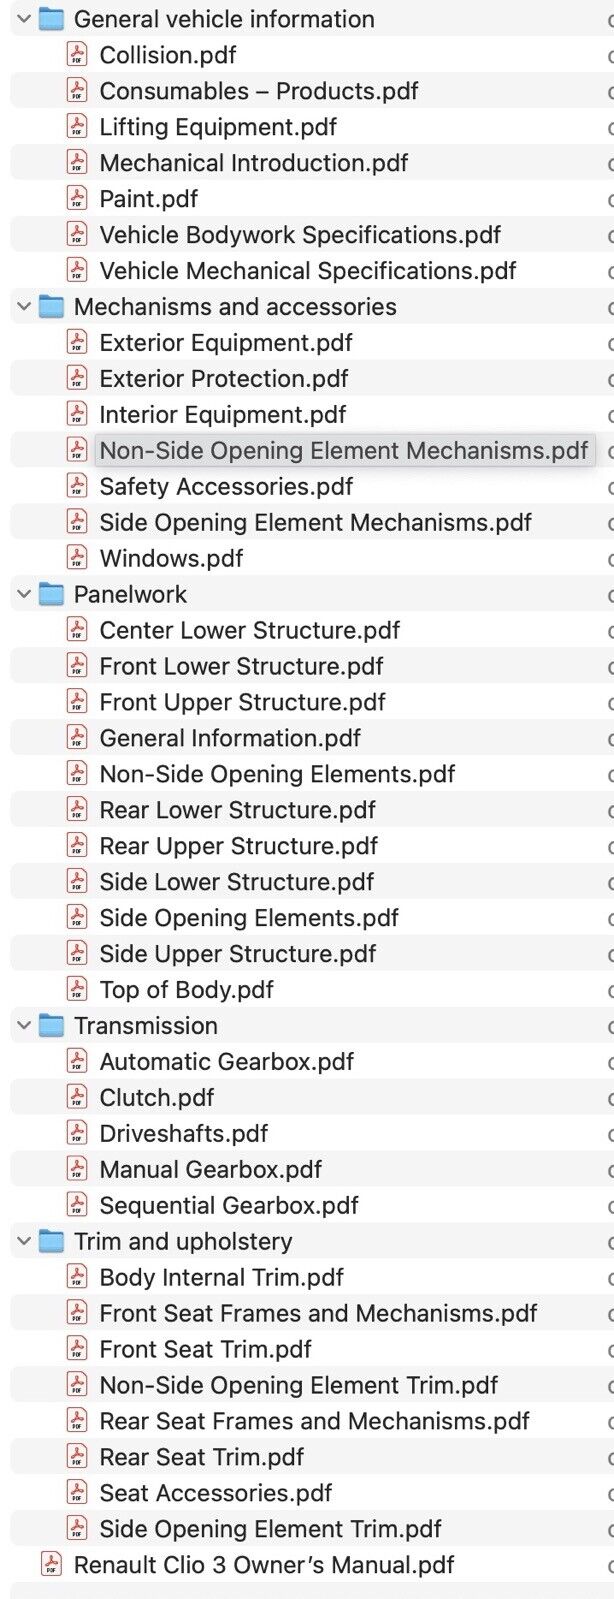Select Seat Accessories.pdf file
The image size is (614, 1599).
point(215,1493)
